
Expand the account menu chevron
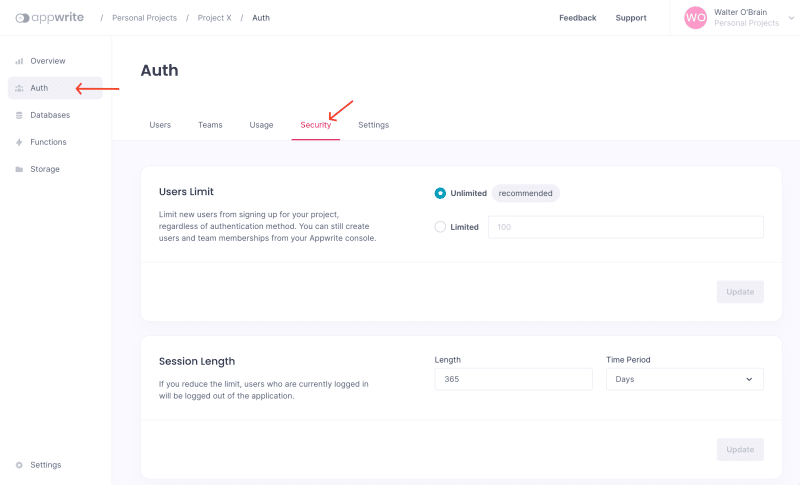[x=791, y=18]
